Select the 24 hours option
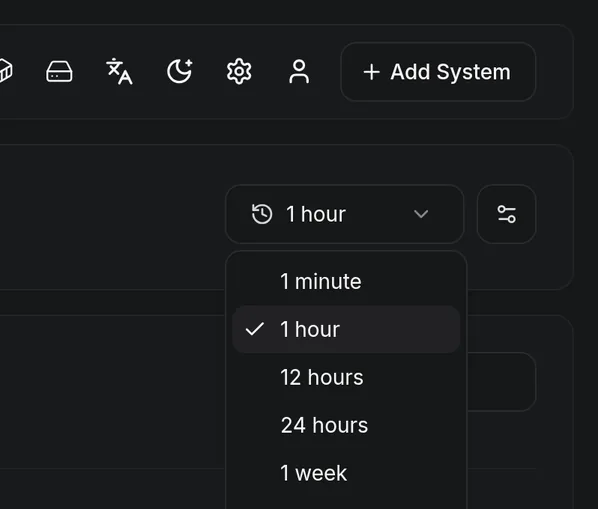This screenshot has height=509, width=598. coord(346,425)
